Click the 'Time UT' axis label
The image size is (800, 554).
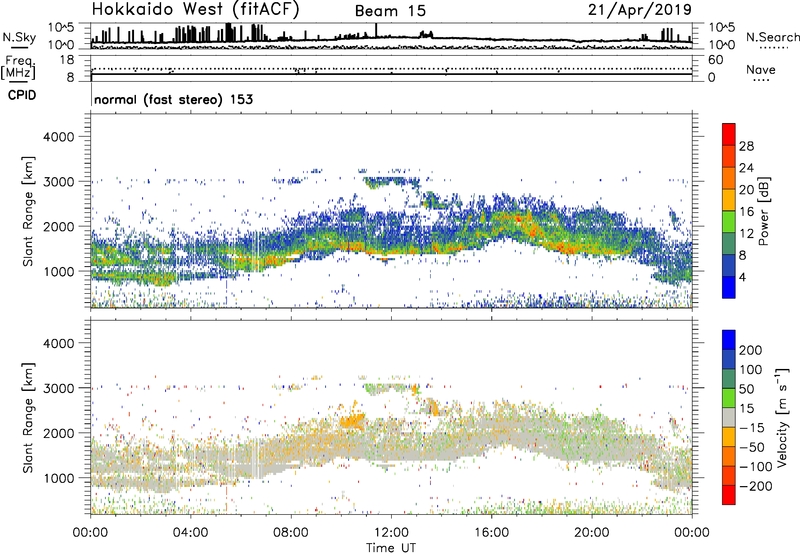(391, 548)
